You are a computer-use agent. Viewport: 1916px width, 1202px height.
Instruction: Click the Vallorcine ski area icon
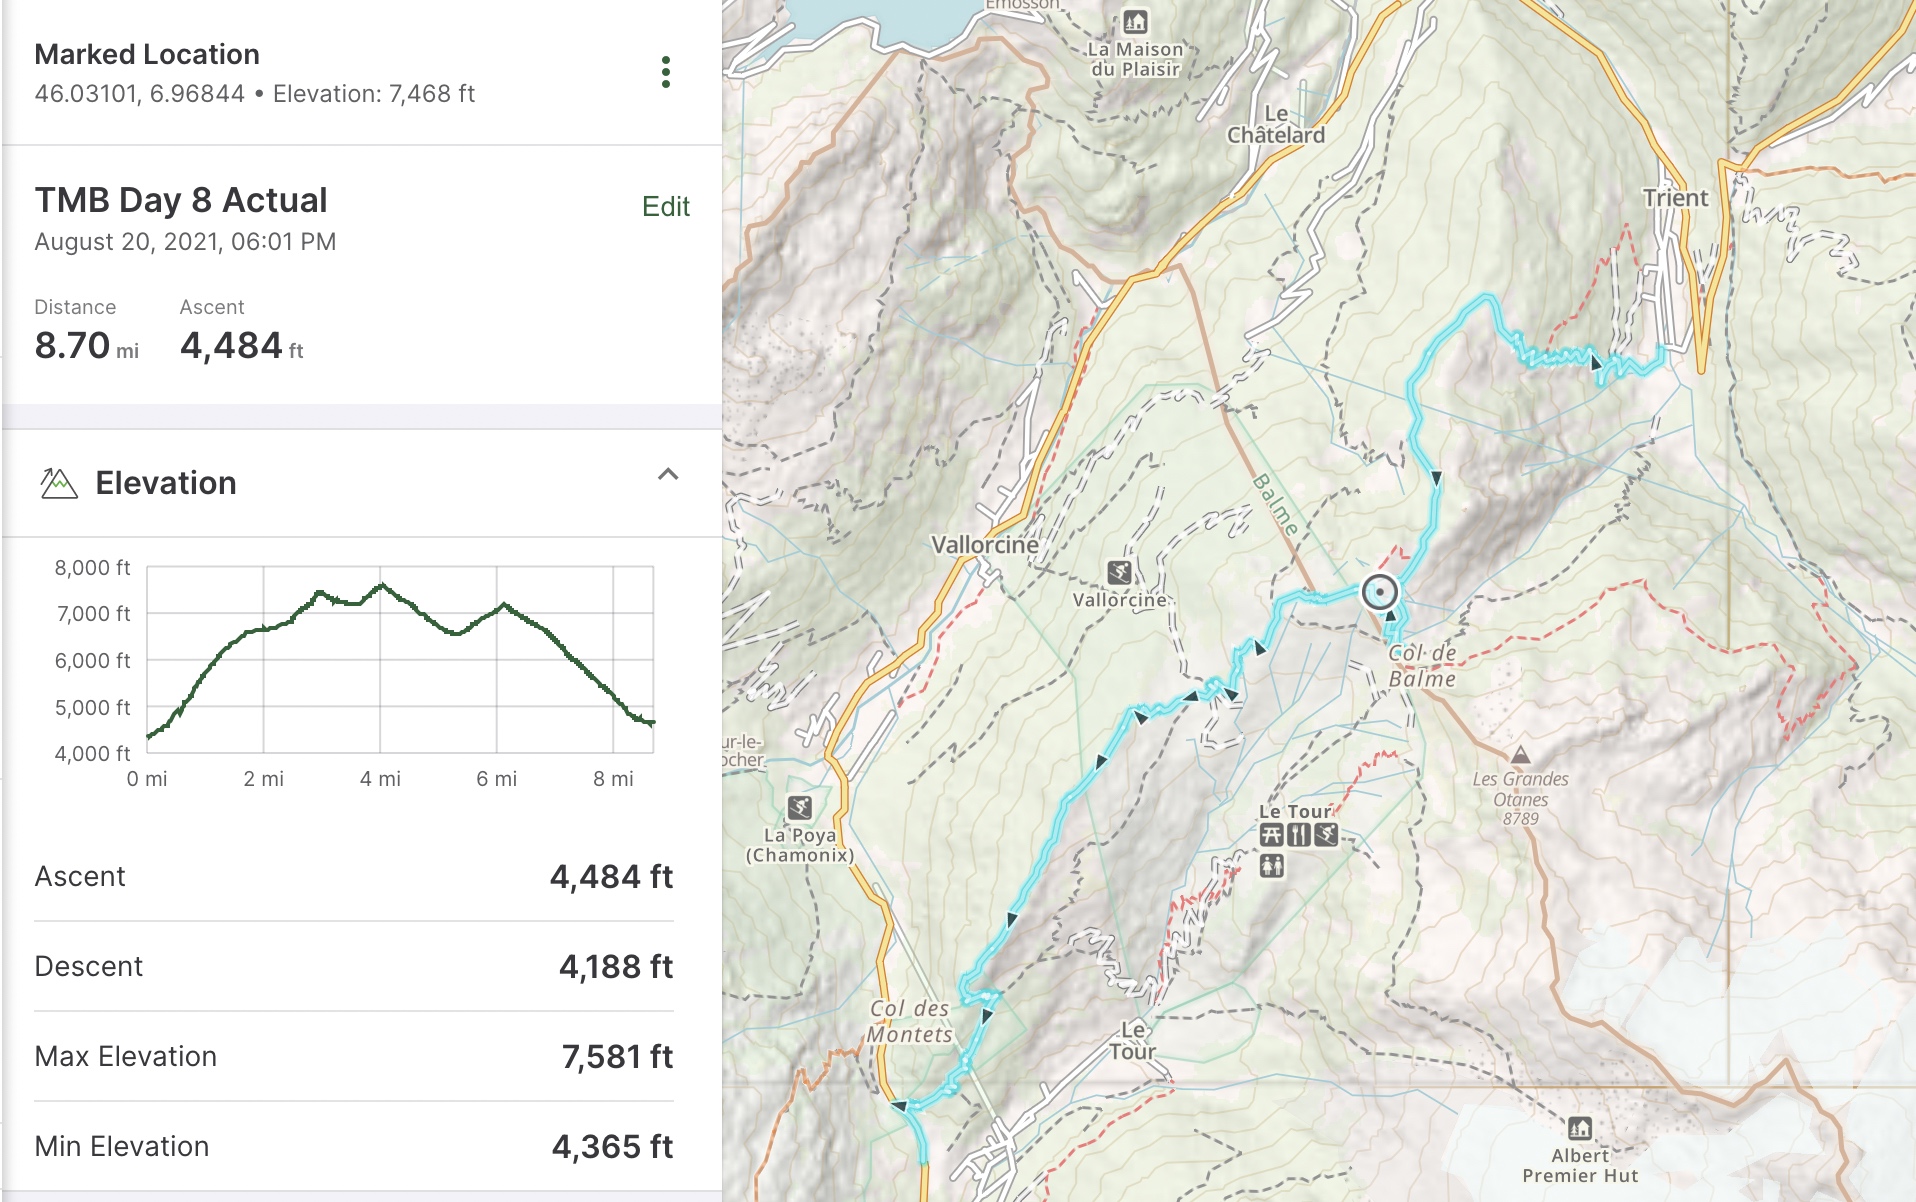point(1119,572)
